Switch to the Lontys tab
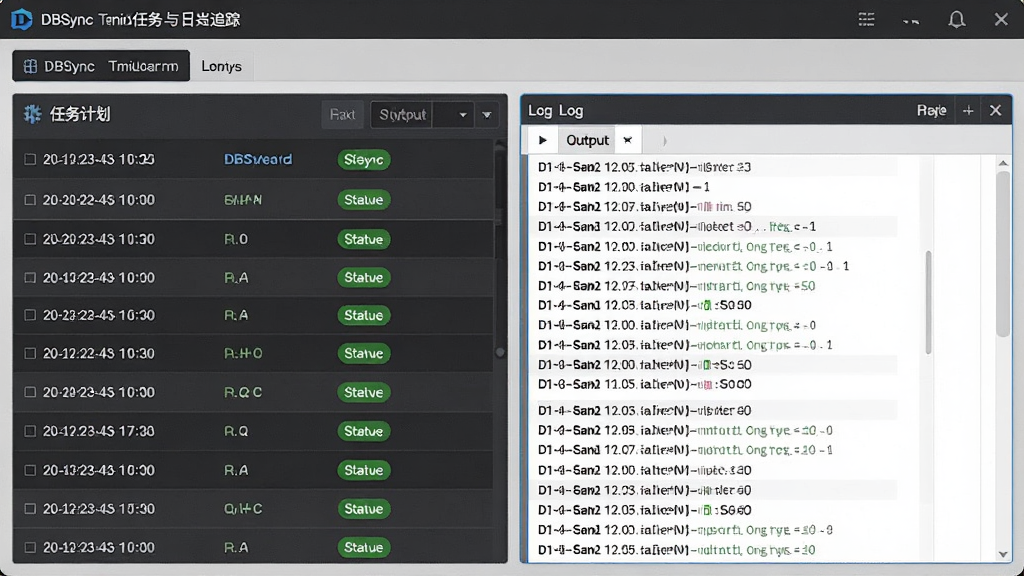This screenshot has width=1024, height=576. (x=221, y=67)
